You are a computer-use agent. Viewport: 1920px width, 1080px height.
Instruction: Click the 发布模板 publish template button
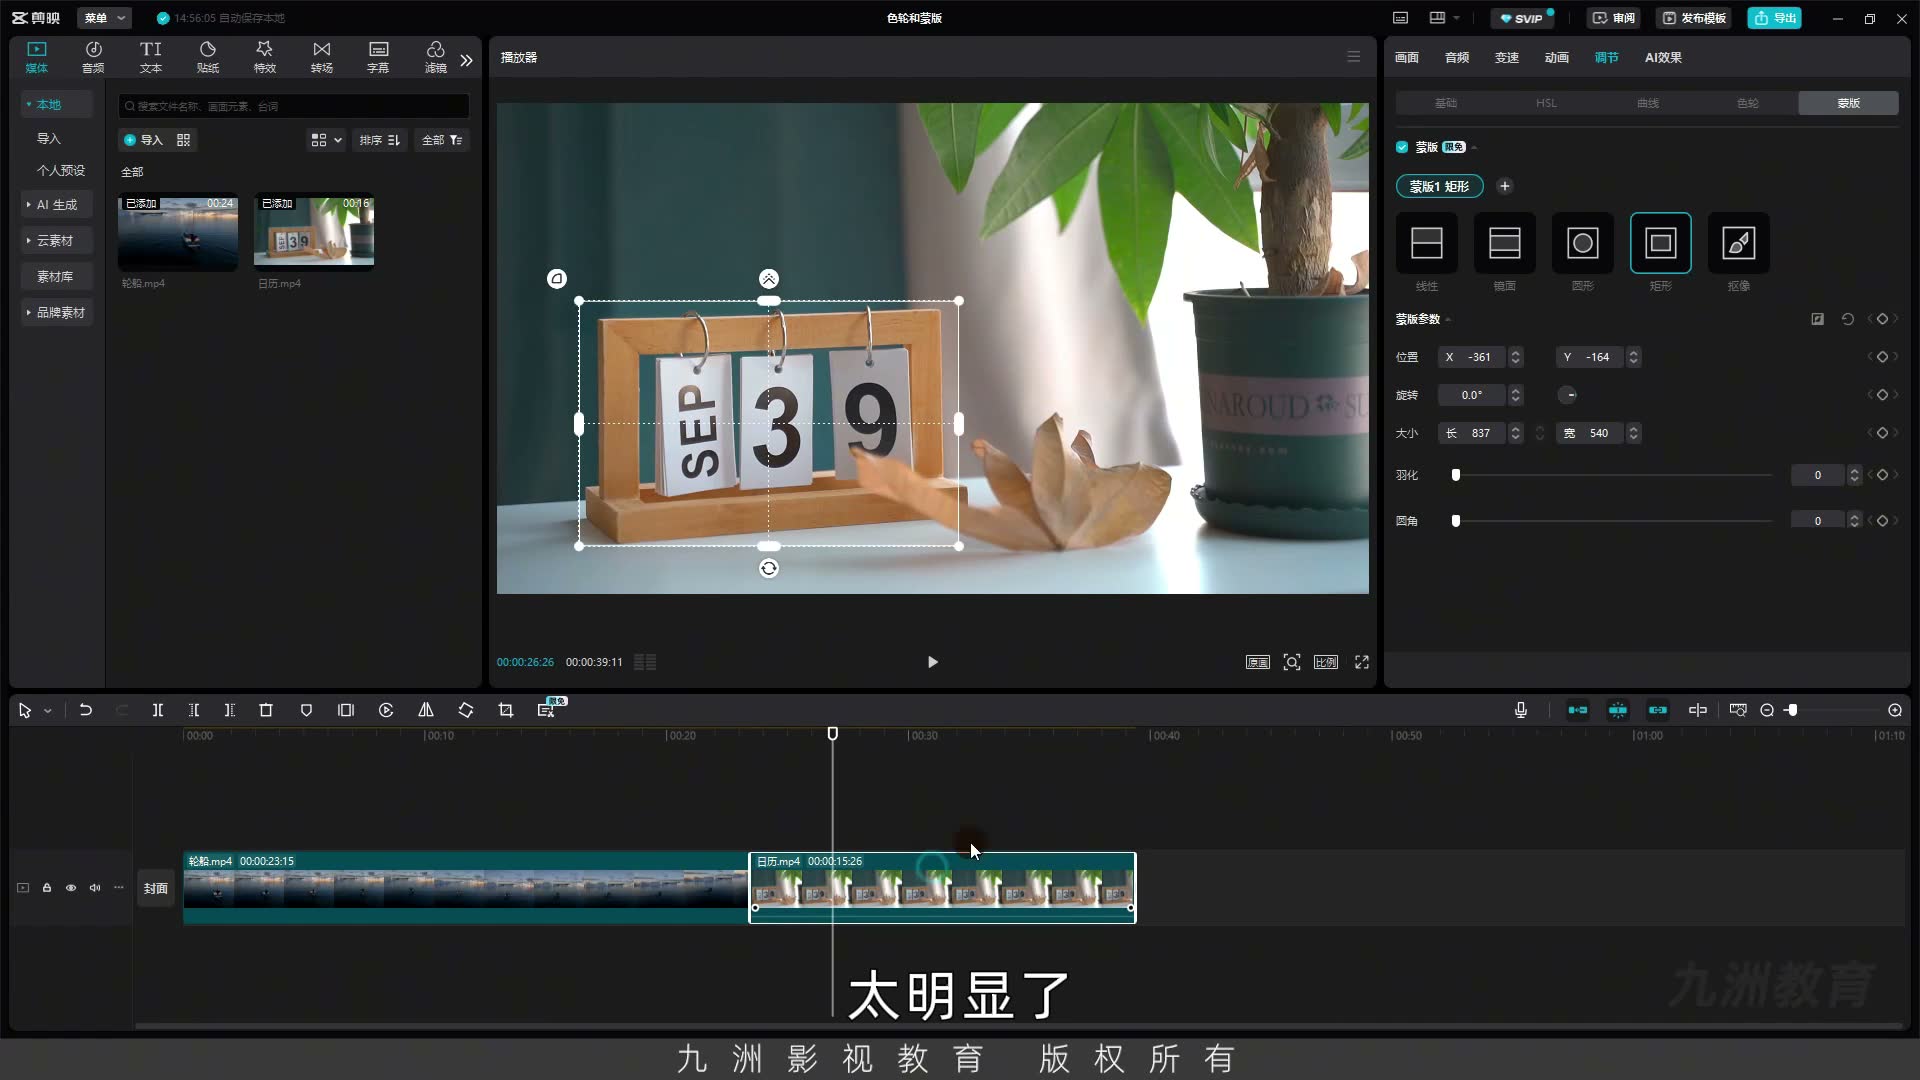[1695, 18]
